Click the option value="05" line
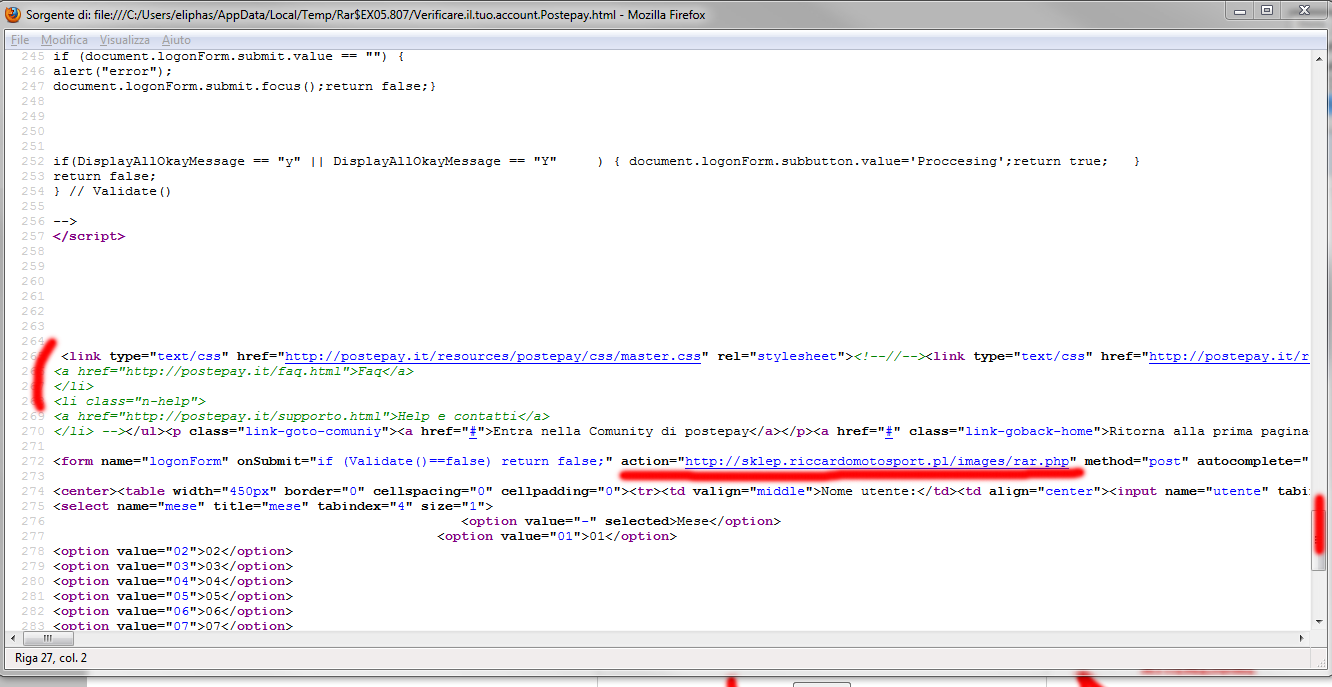 tap(173, 596)
